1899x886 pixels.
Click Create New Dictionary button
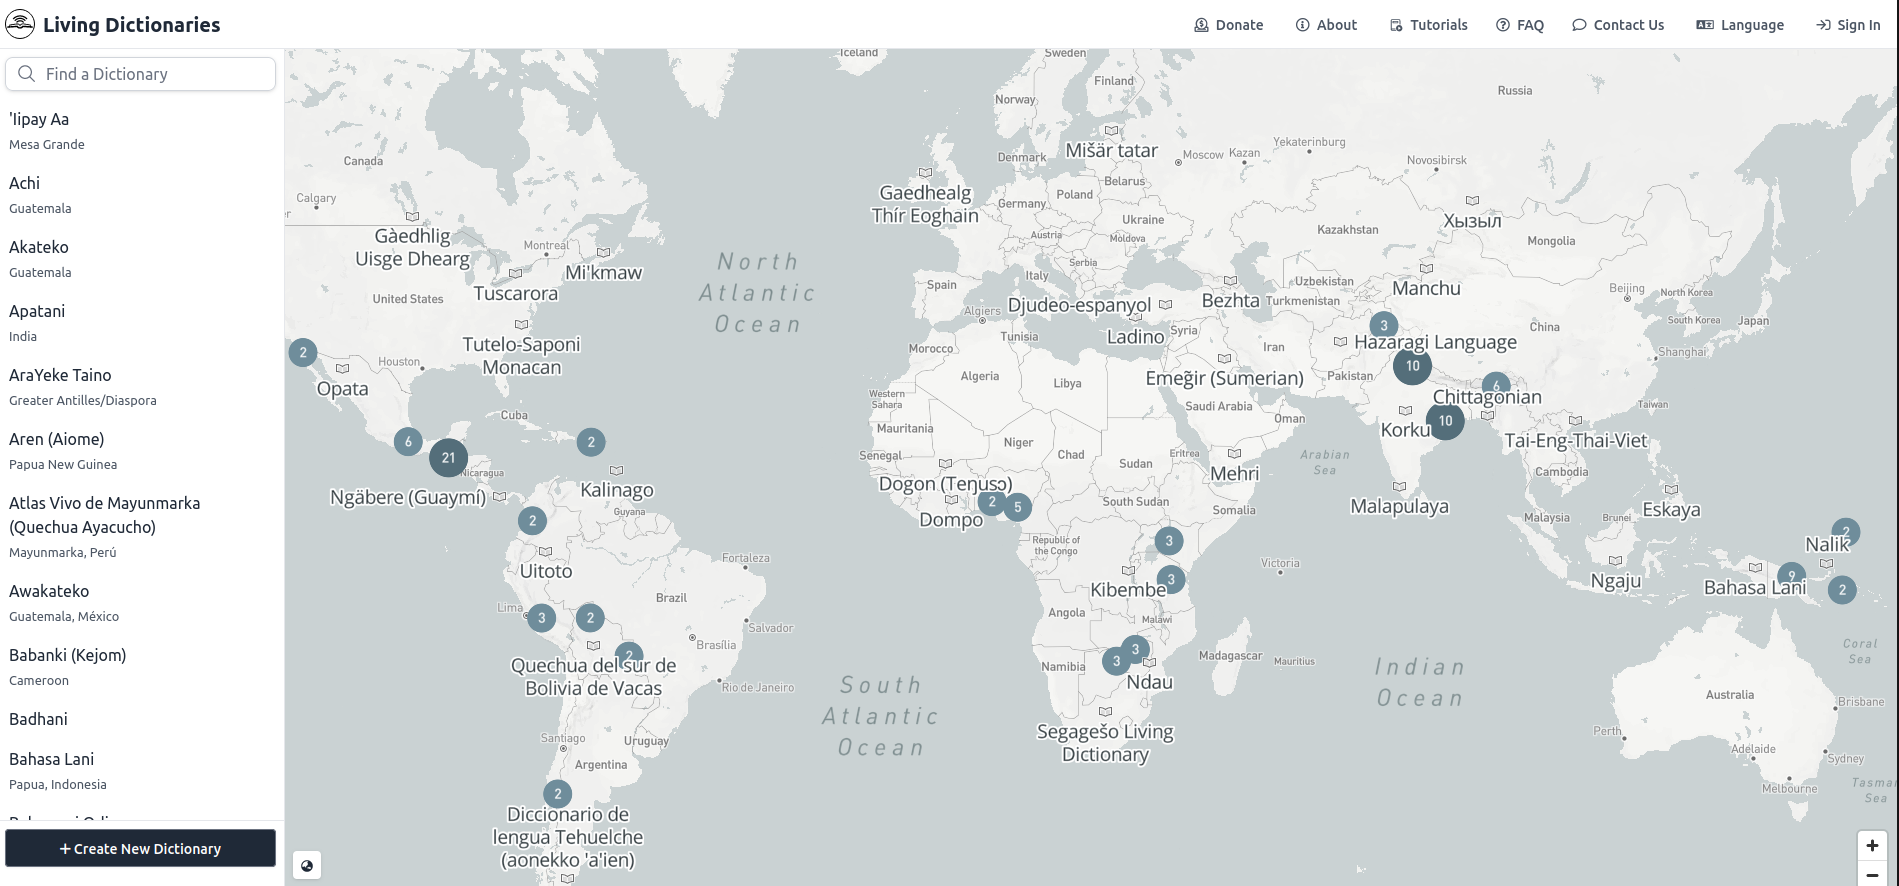click(x=140, y=848)
